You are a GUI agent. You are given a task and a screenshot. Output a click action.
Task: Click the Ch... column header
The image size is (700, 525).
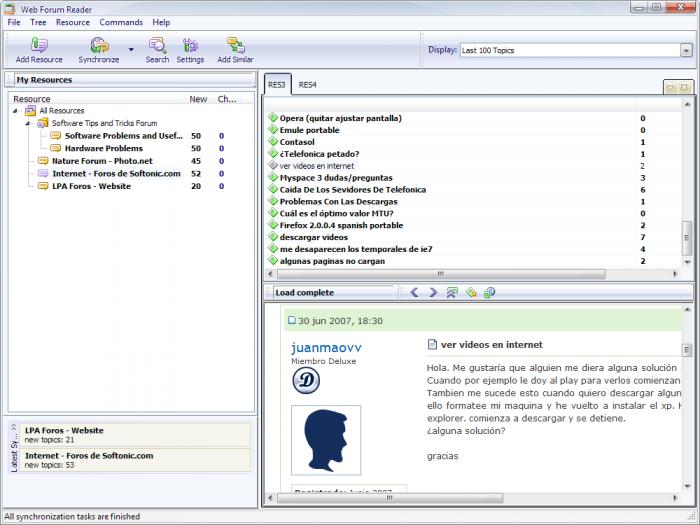pyautogui.click(x=227, y=99)
